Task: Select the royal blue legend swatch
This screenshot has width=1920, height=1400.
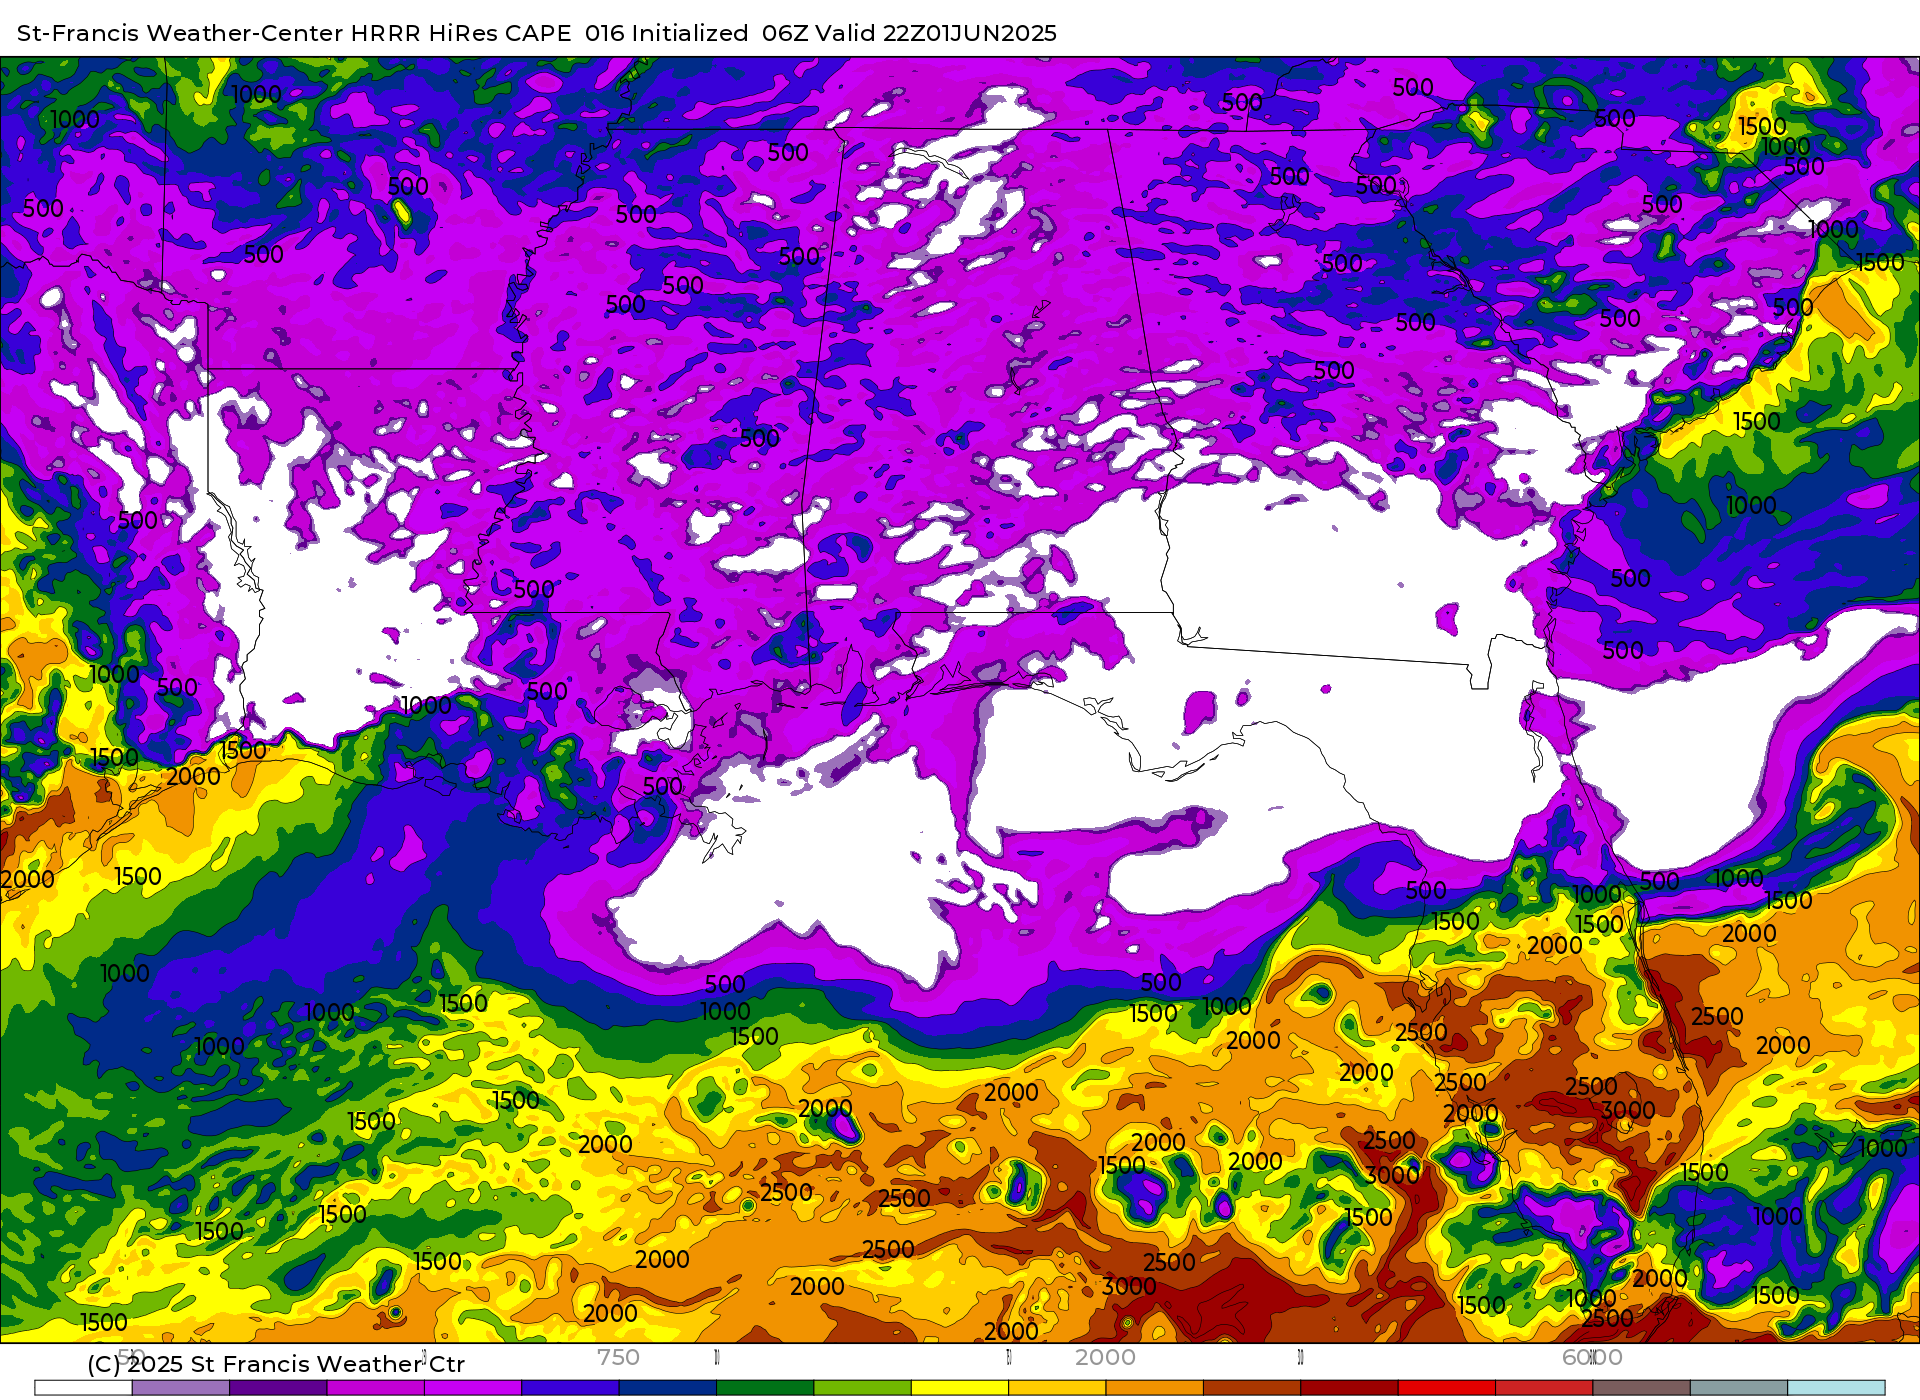Action: click(571, 1388)
